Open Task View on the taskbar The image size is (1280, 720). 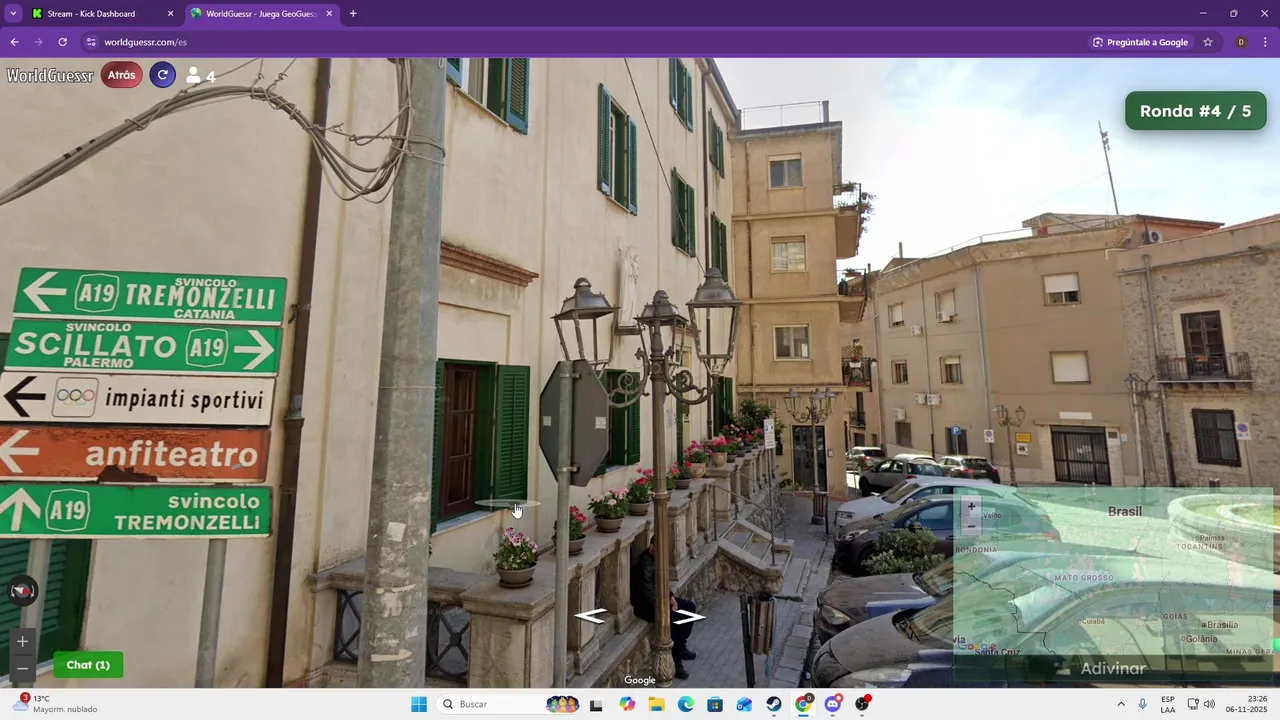coord(596,704)
